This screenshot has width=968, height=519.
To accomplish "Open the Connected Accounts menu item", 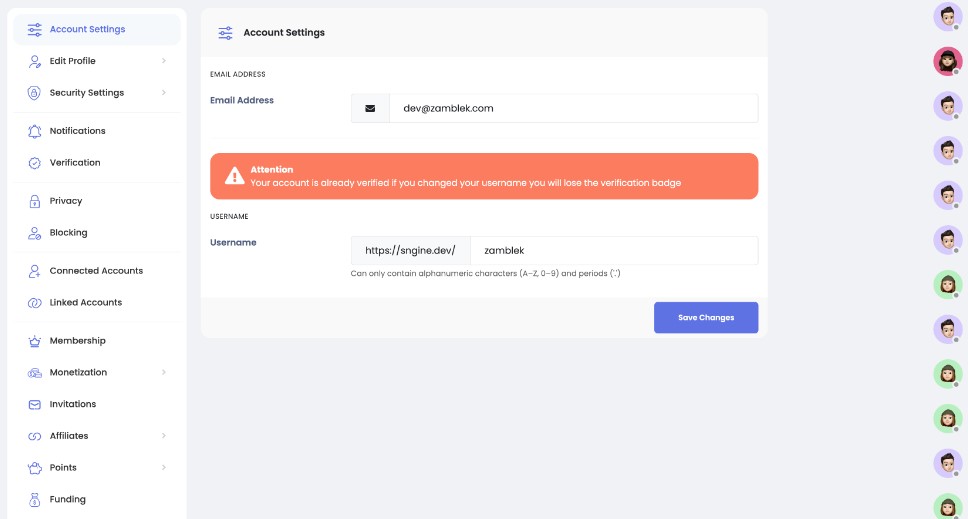I will point(96,271).
